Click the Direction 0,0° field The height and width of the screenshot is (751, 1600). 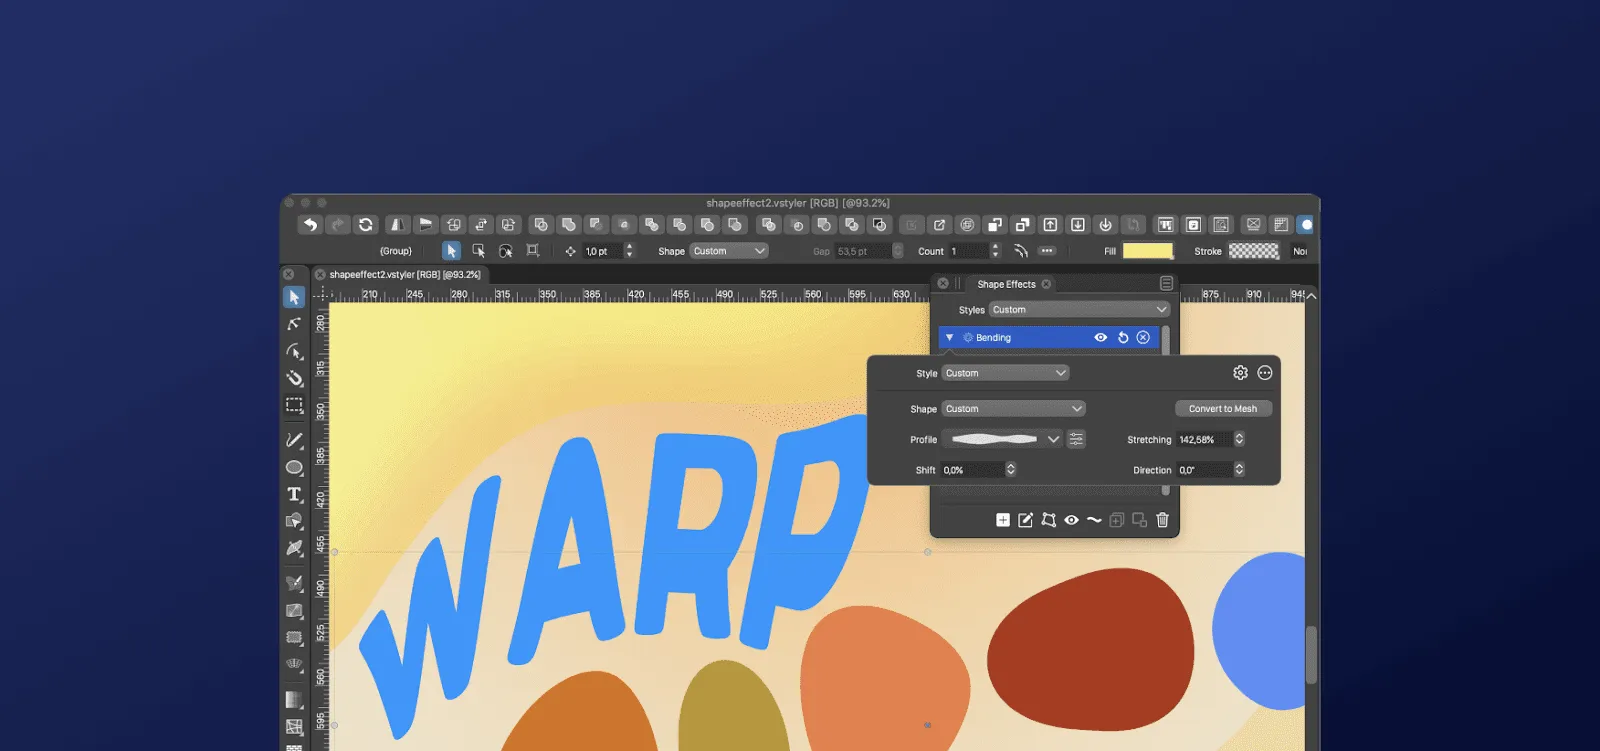1204,470
